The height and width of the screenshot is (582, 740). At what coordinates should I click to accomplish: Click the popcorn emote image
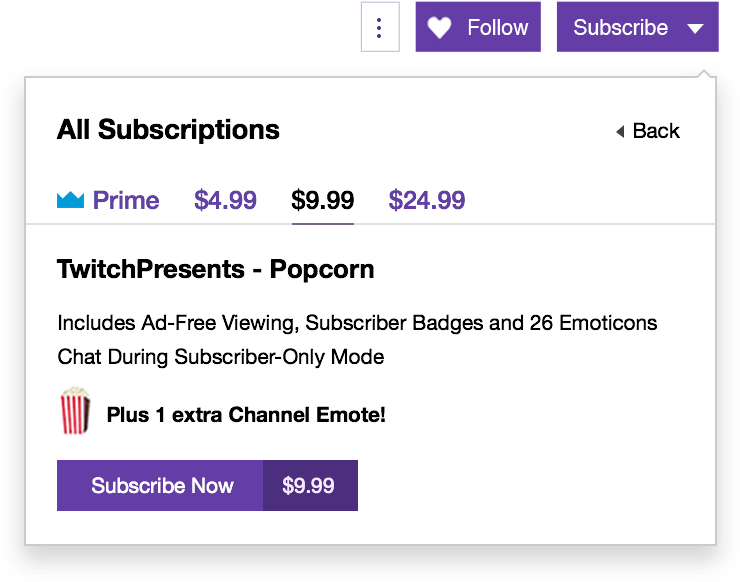point(75,410)
